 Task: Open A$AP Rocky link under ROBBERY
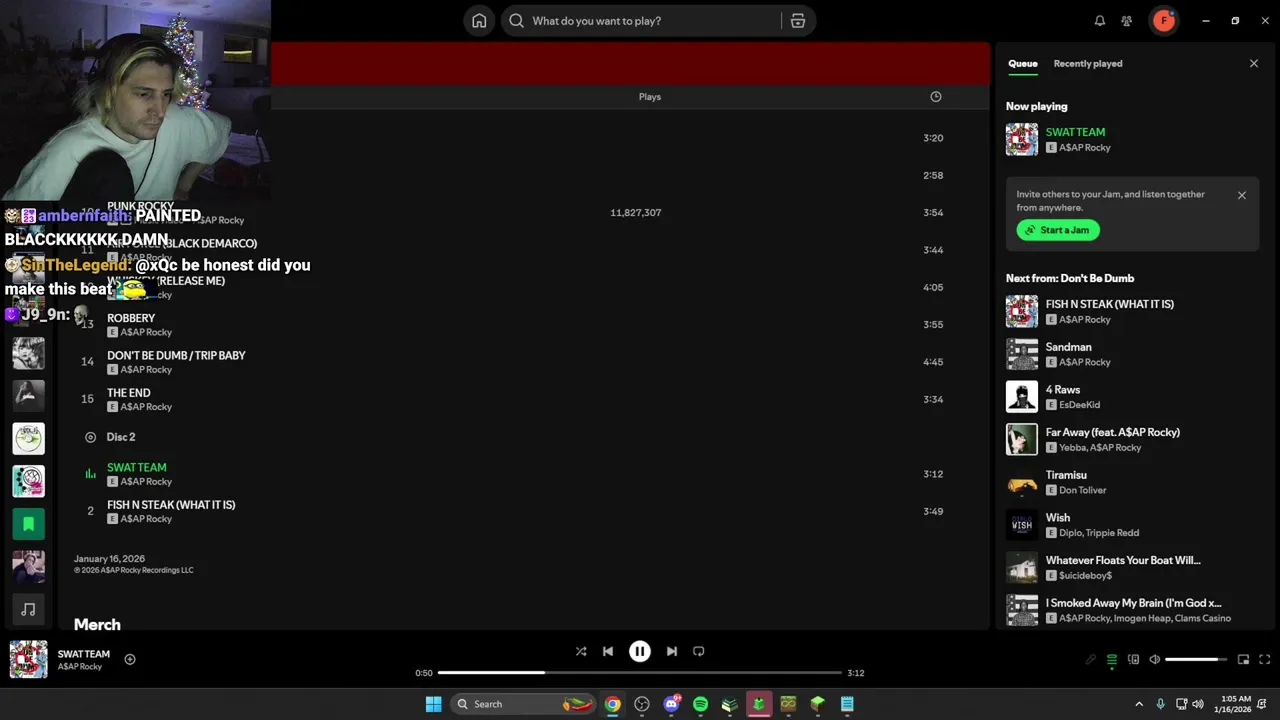coord(146,332)
